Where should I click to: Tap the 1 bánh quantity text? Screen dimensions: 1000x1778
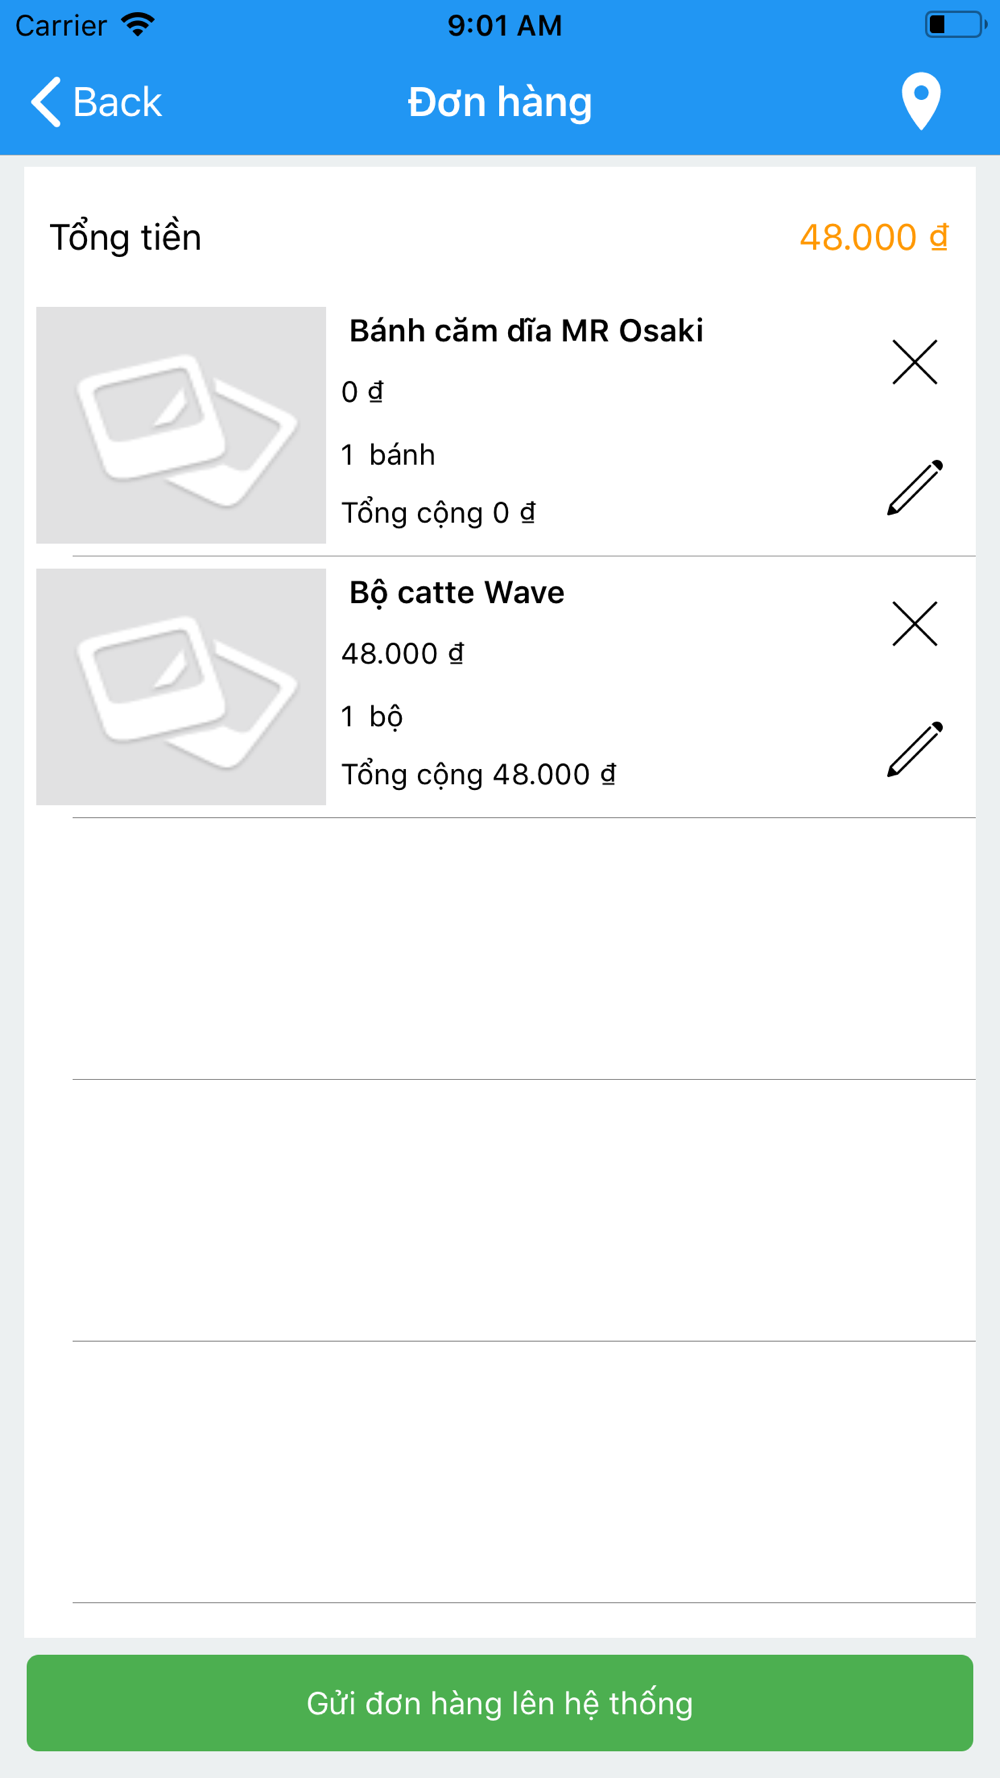tap(388, 455)
